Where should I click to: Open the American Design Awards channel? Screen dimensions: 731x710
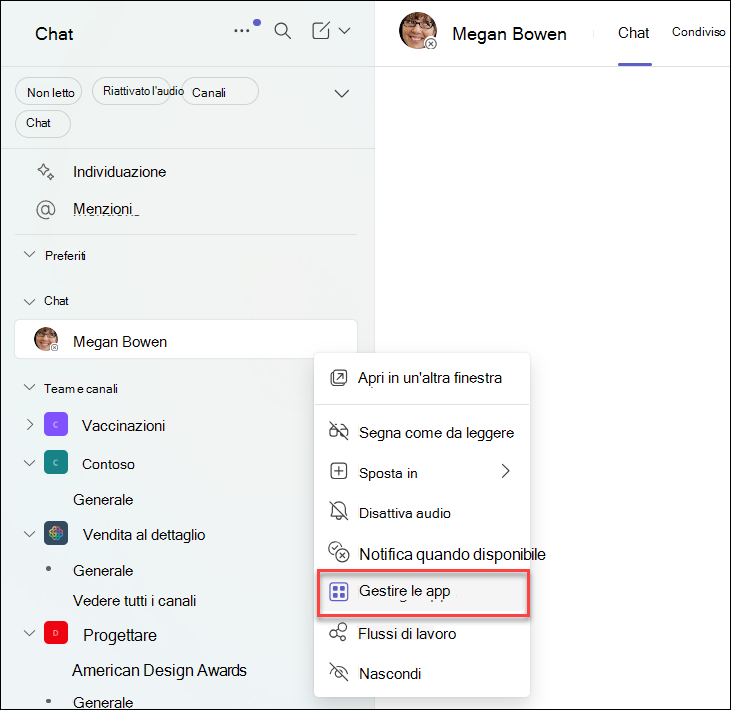coord(159,670)
